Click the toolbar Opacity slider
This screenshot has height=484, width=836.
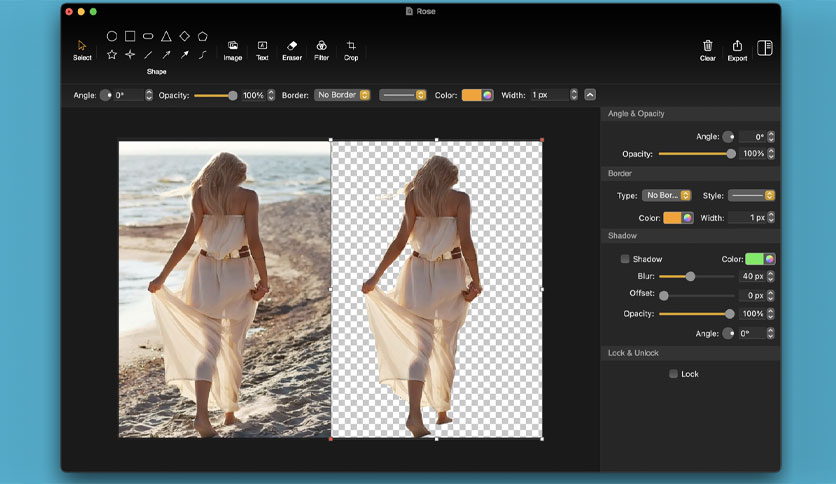click(216, 95)
